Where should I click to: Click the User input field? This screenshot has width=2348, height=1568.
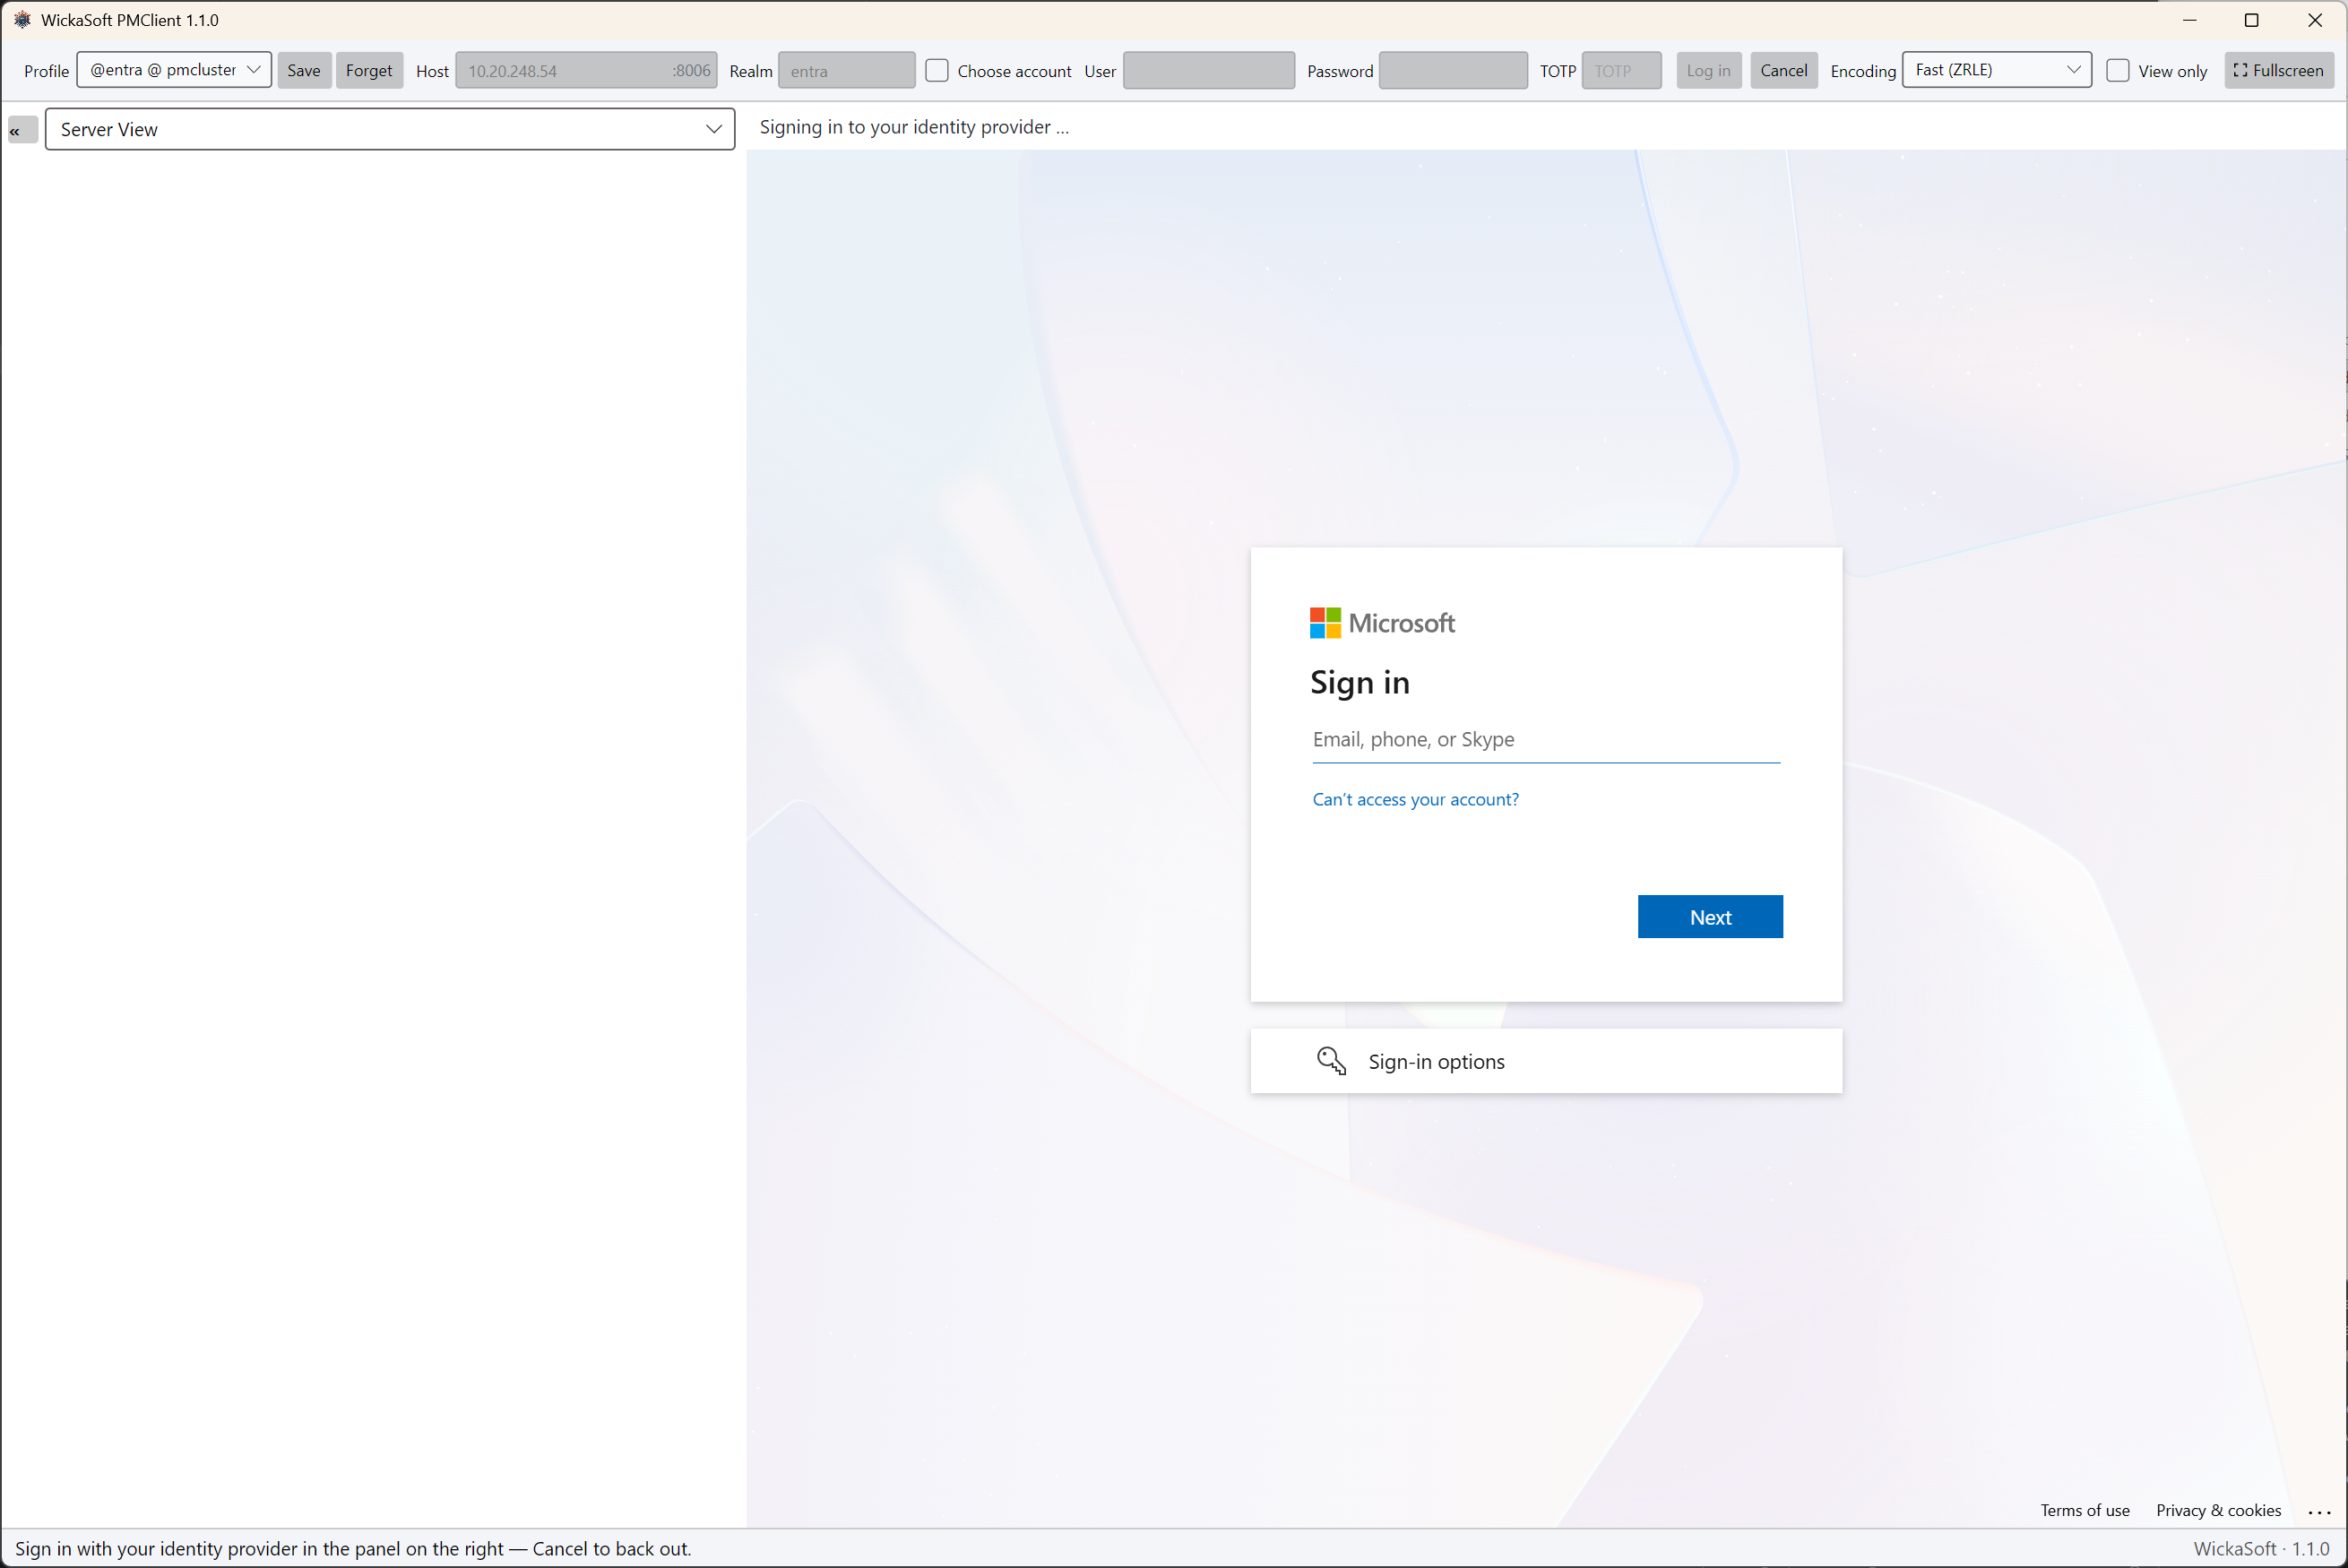click(1208, 70)
